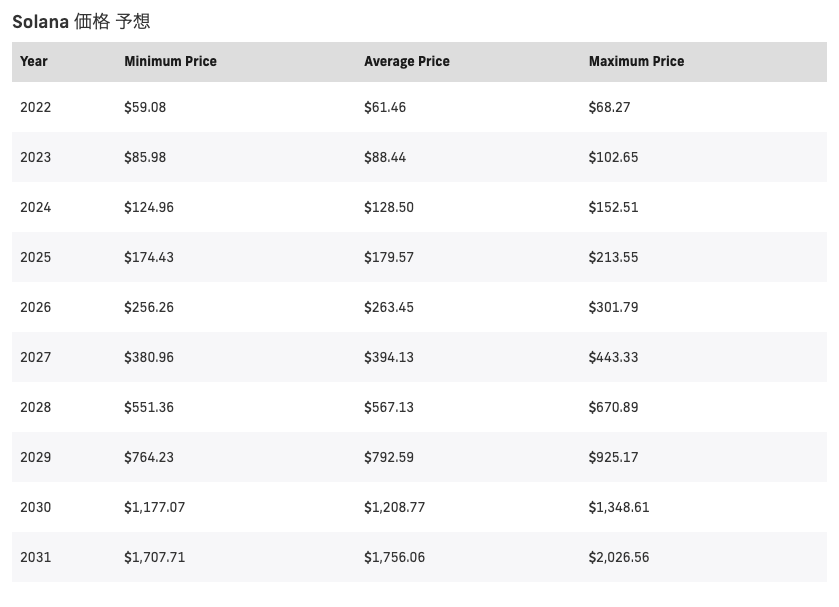Click the 2030 average price $1,208.77
The height and width of the screenshot is (607, 839).
pyautogui.click(x=394, y=507)
